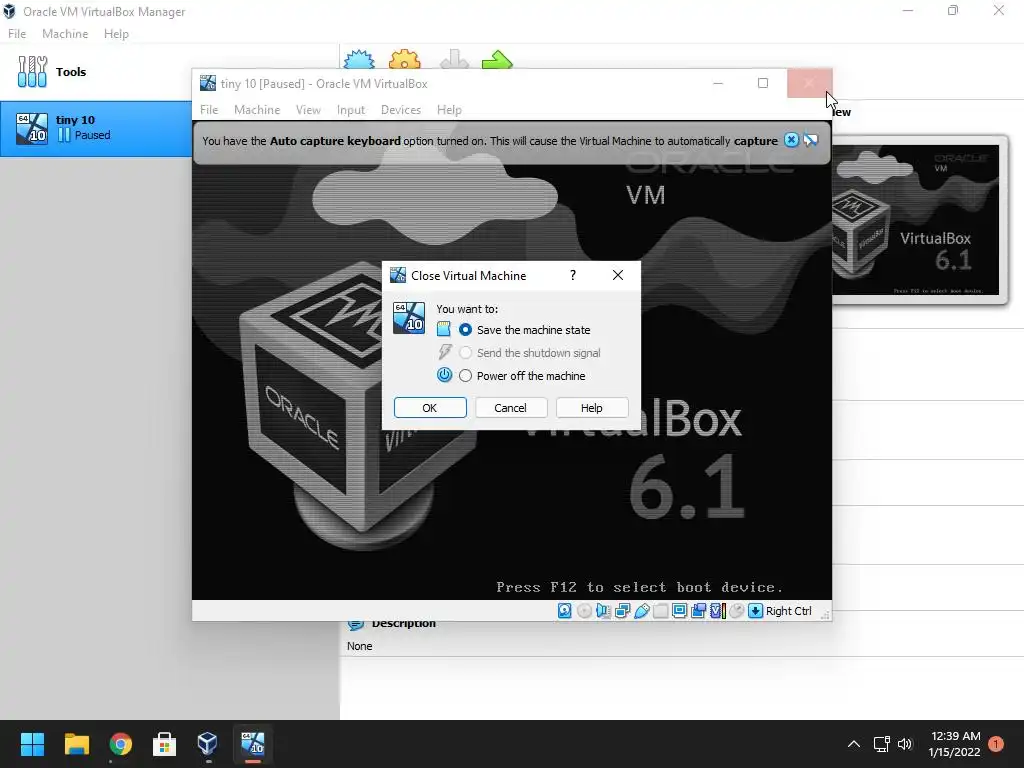
Task: Click the shared folders status icon
Action: 660,611
